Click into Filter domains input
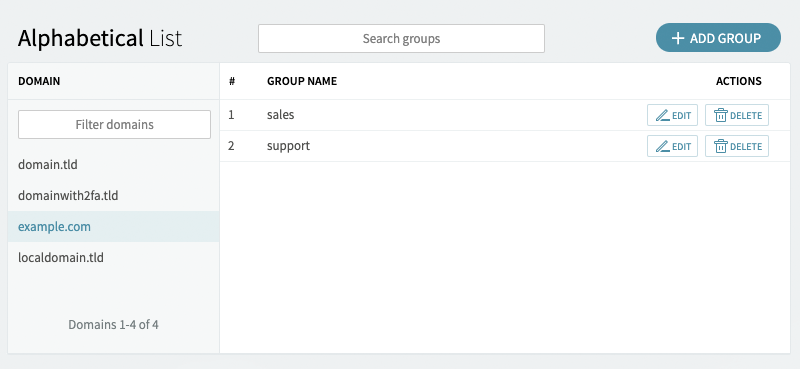800x369 pixels. coord(114,125)
